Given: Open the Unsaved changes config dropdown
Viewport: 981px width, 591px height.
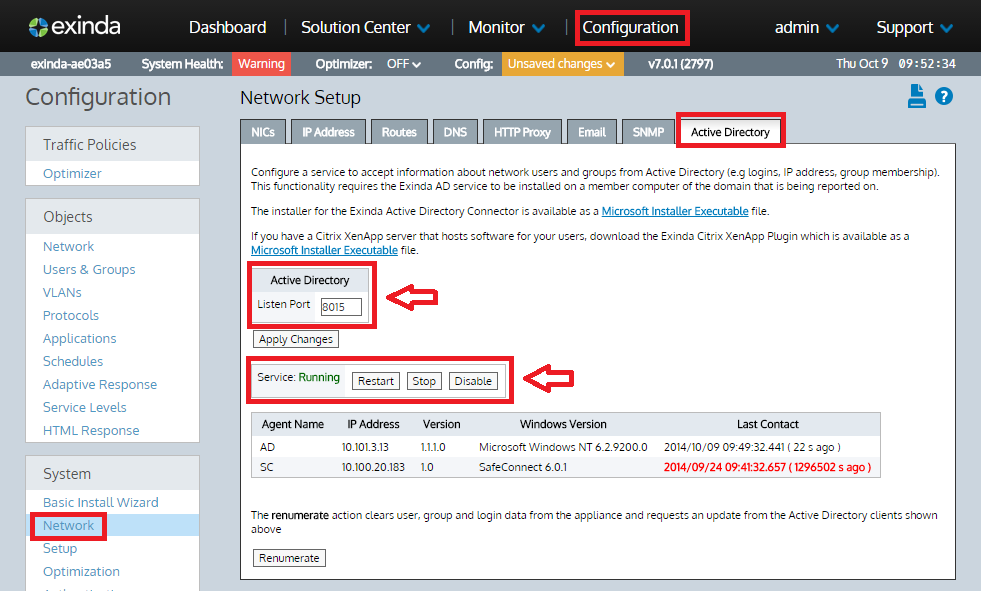Looking at the screenshot, I should [562, 64].
